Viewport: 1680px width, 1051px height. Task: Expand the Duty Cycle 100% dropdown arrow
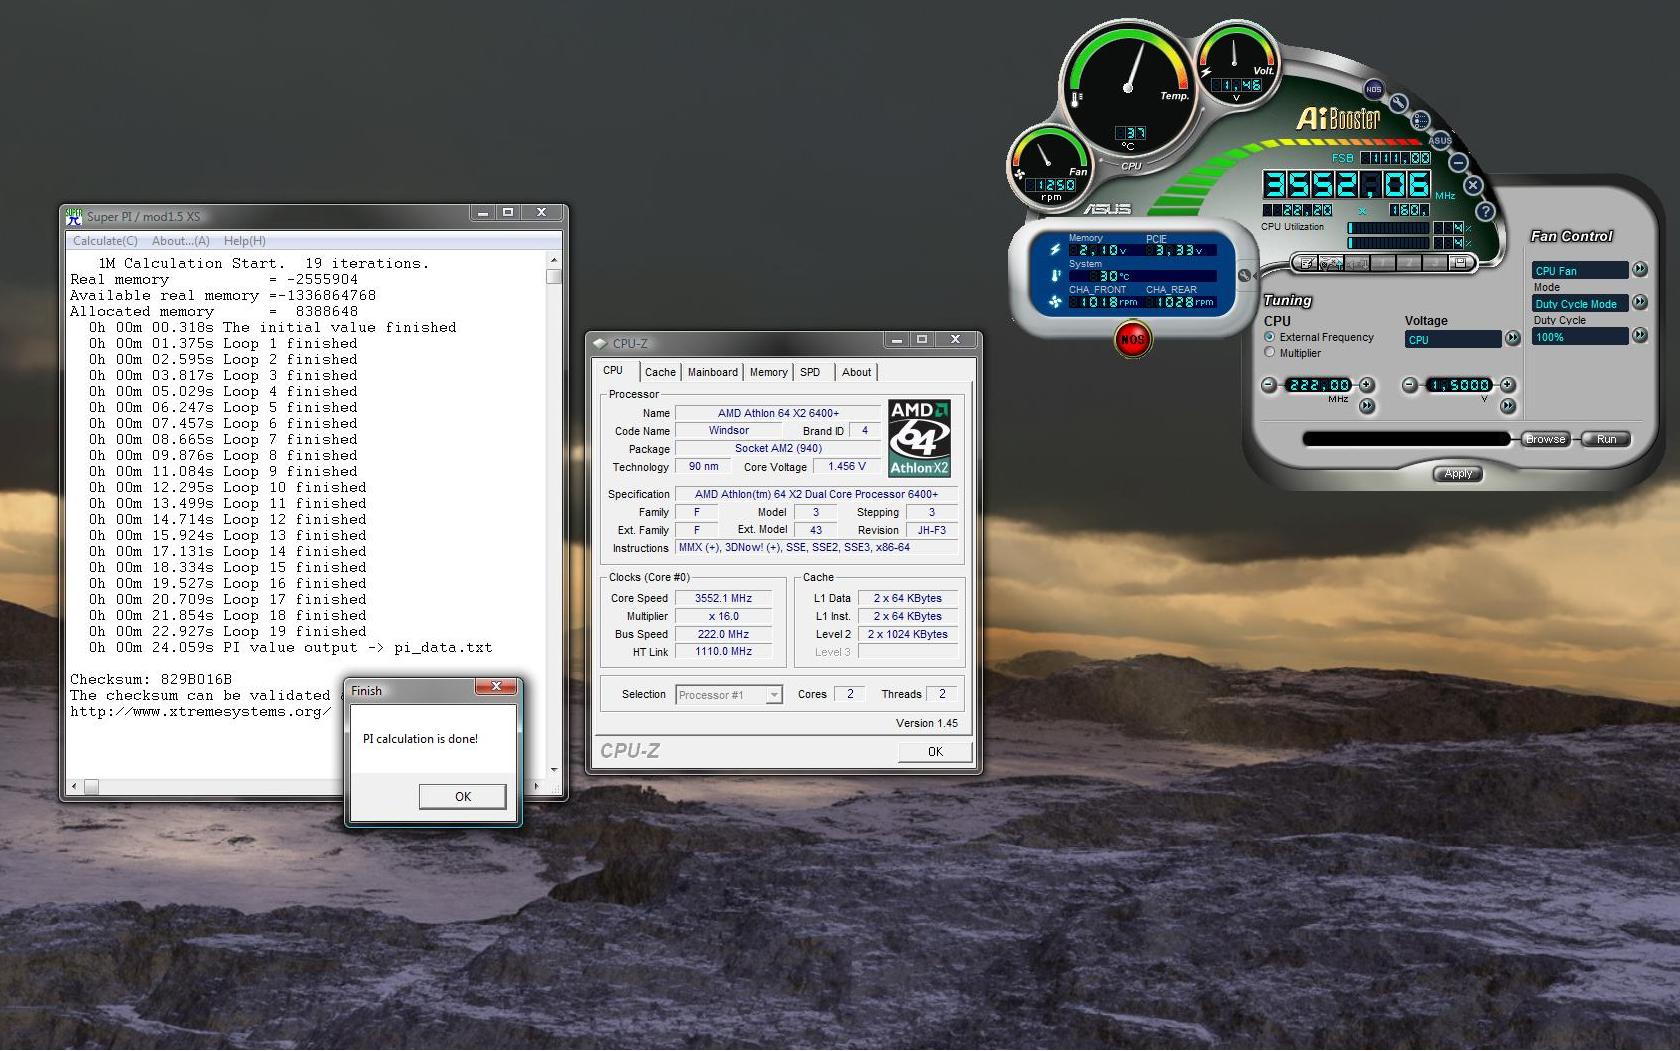click(1640, 336)
